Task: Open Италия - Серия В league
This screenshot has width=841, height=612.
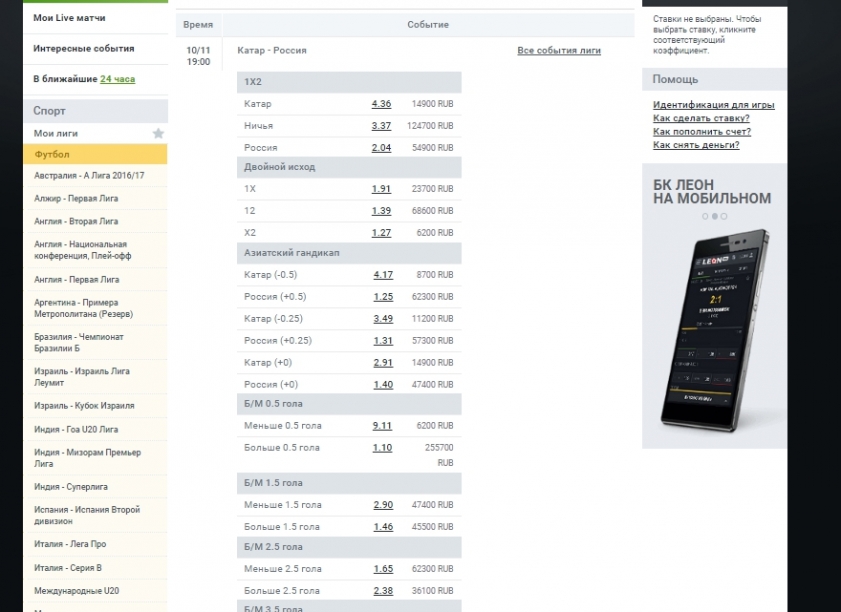Action: pyautogui.click(x=68, y=568)
